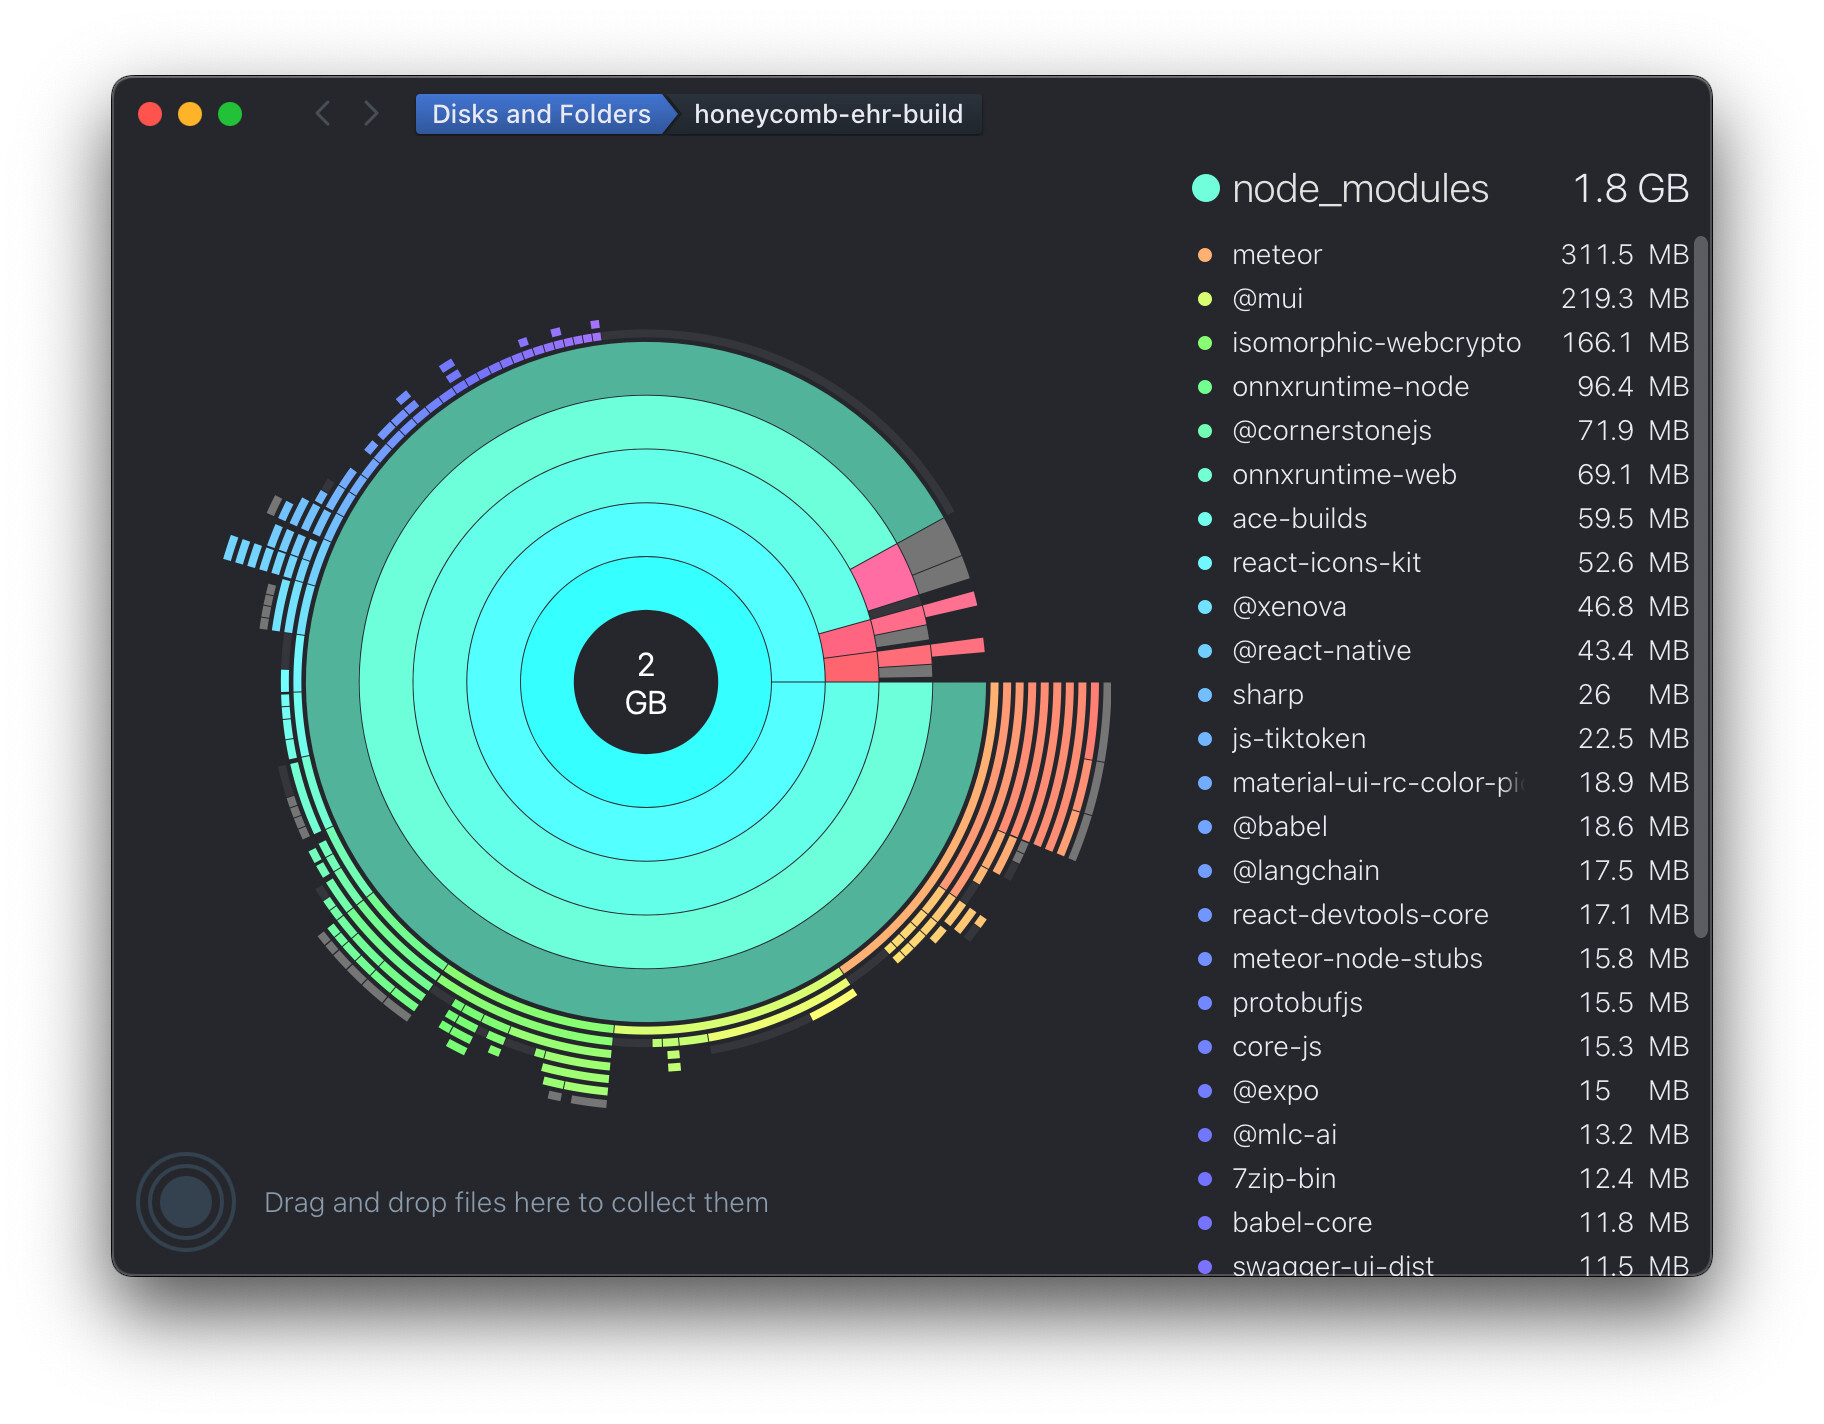Open Disks and Folders breadcrumb
1824x1424 pixels.
click(x=540, y=114)
